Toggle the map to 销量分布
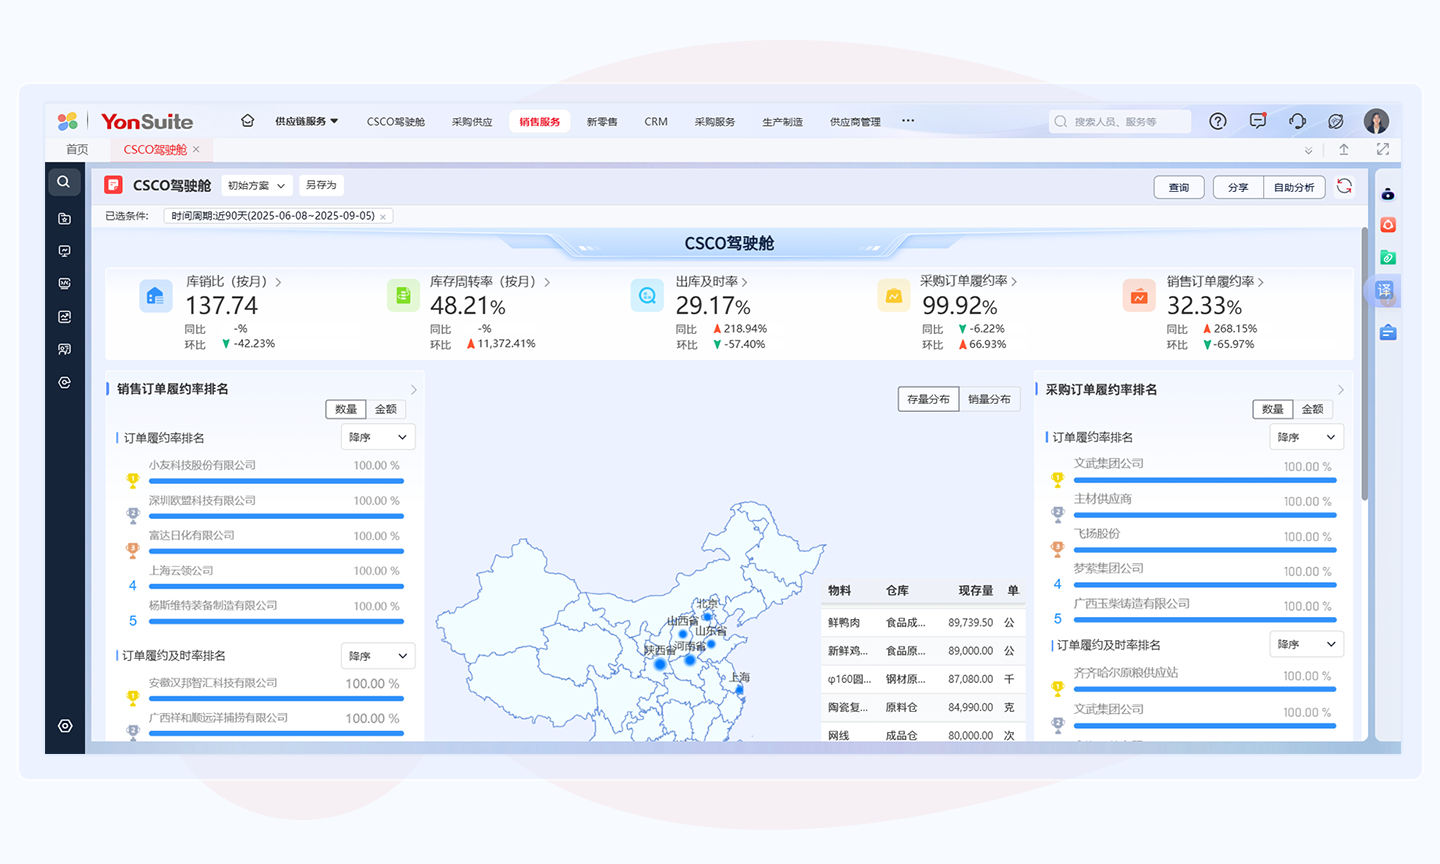This screenshot has width=1440, height=864. coord(989,399)
